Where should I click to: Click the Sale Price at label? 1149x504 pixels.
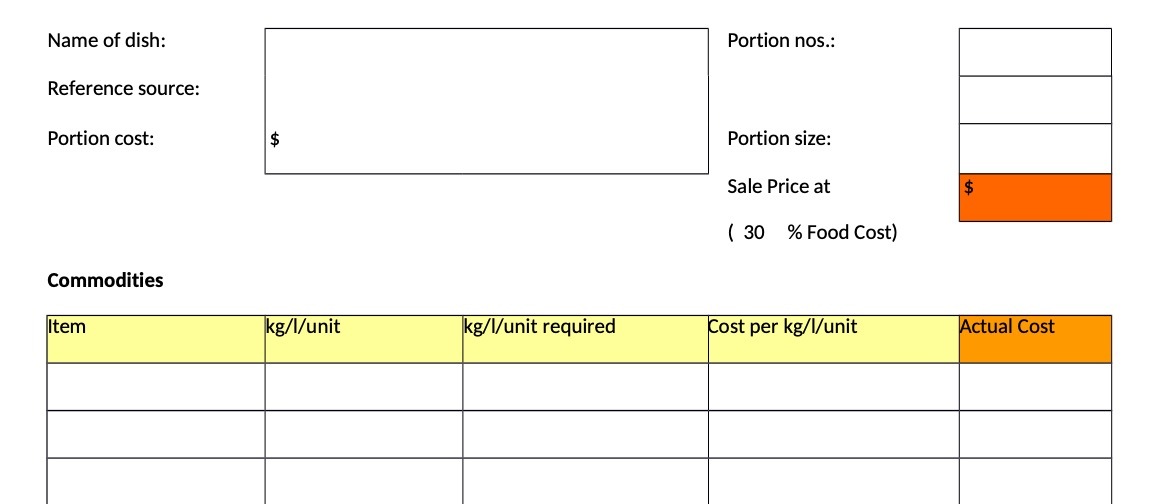pyautogui.click(x=779, y=187)
